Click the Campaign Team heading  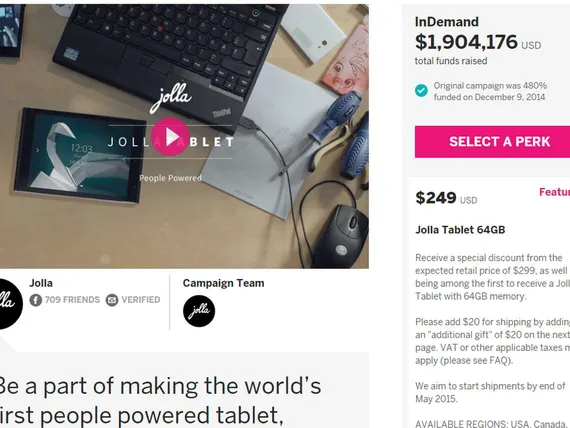[x=224, y=283]
